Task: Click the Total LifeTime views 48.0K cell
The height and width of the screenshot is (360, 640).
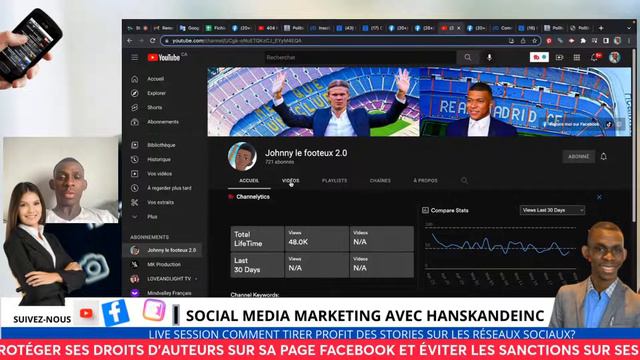Action: click(317, 239)
